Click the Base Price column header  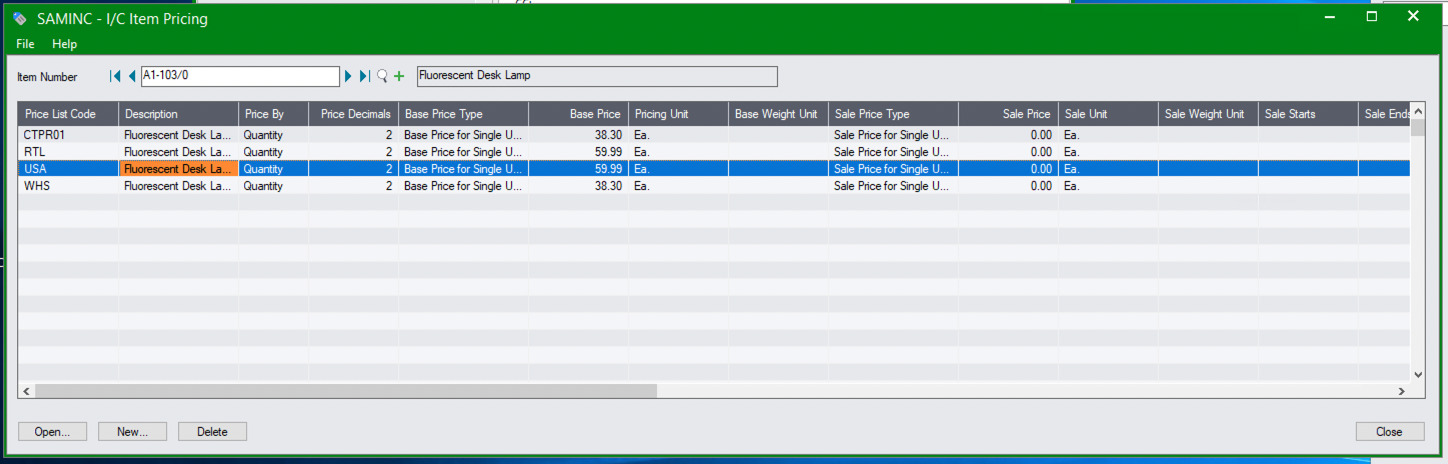tap(578, 114)
